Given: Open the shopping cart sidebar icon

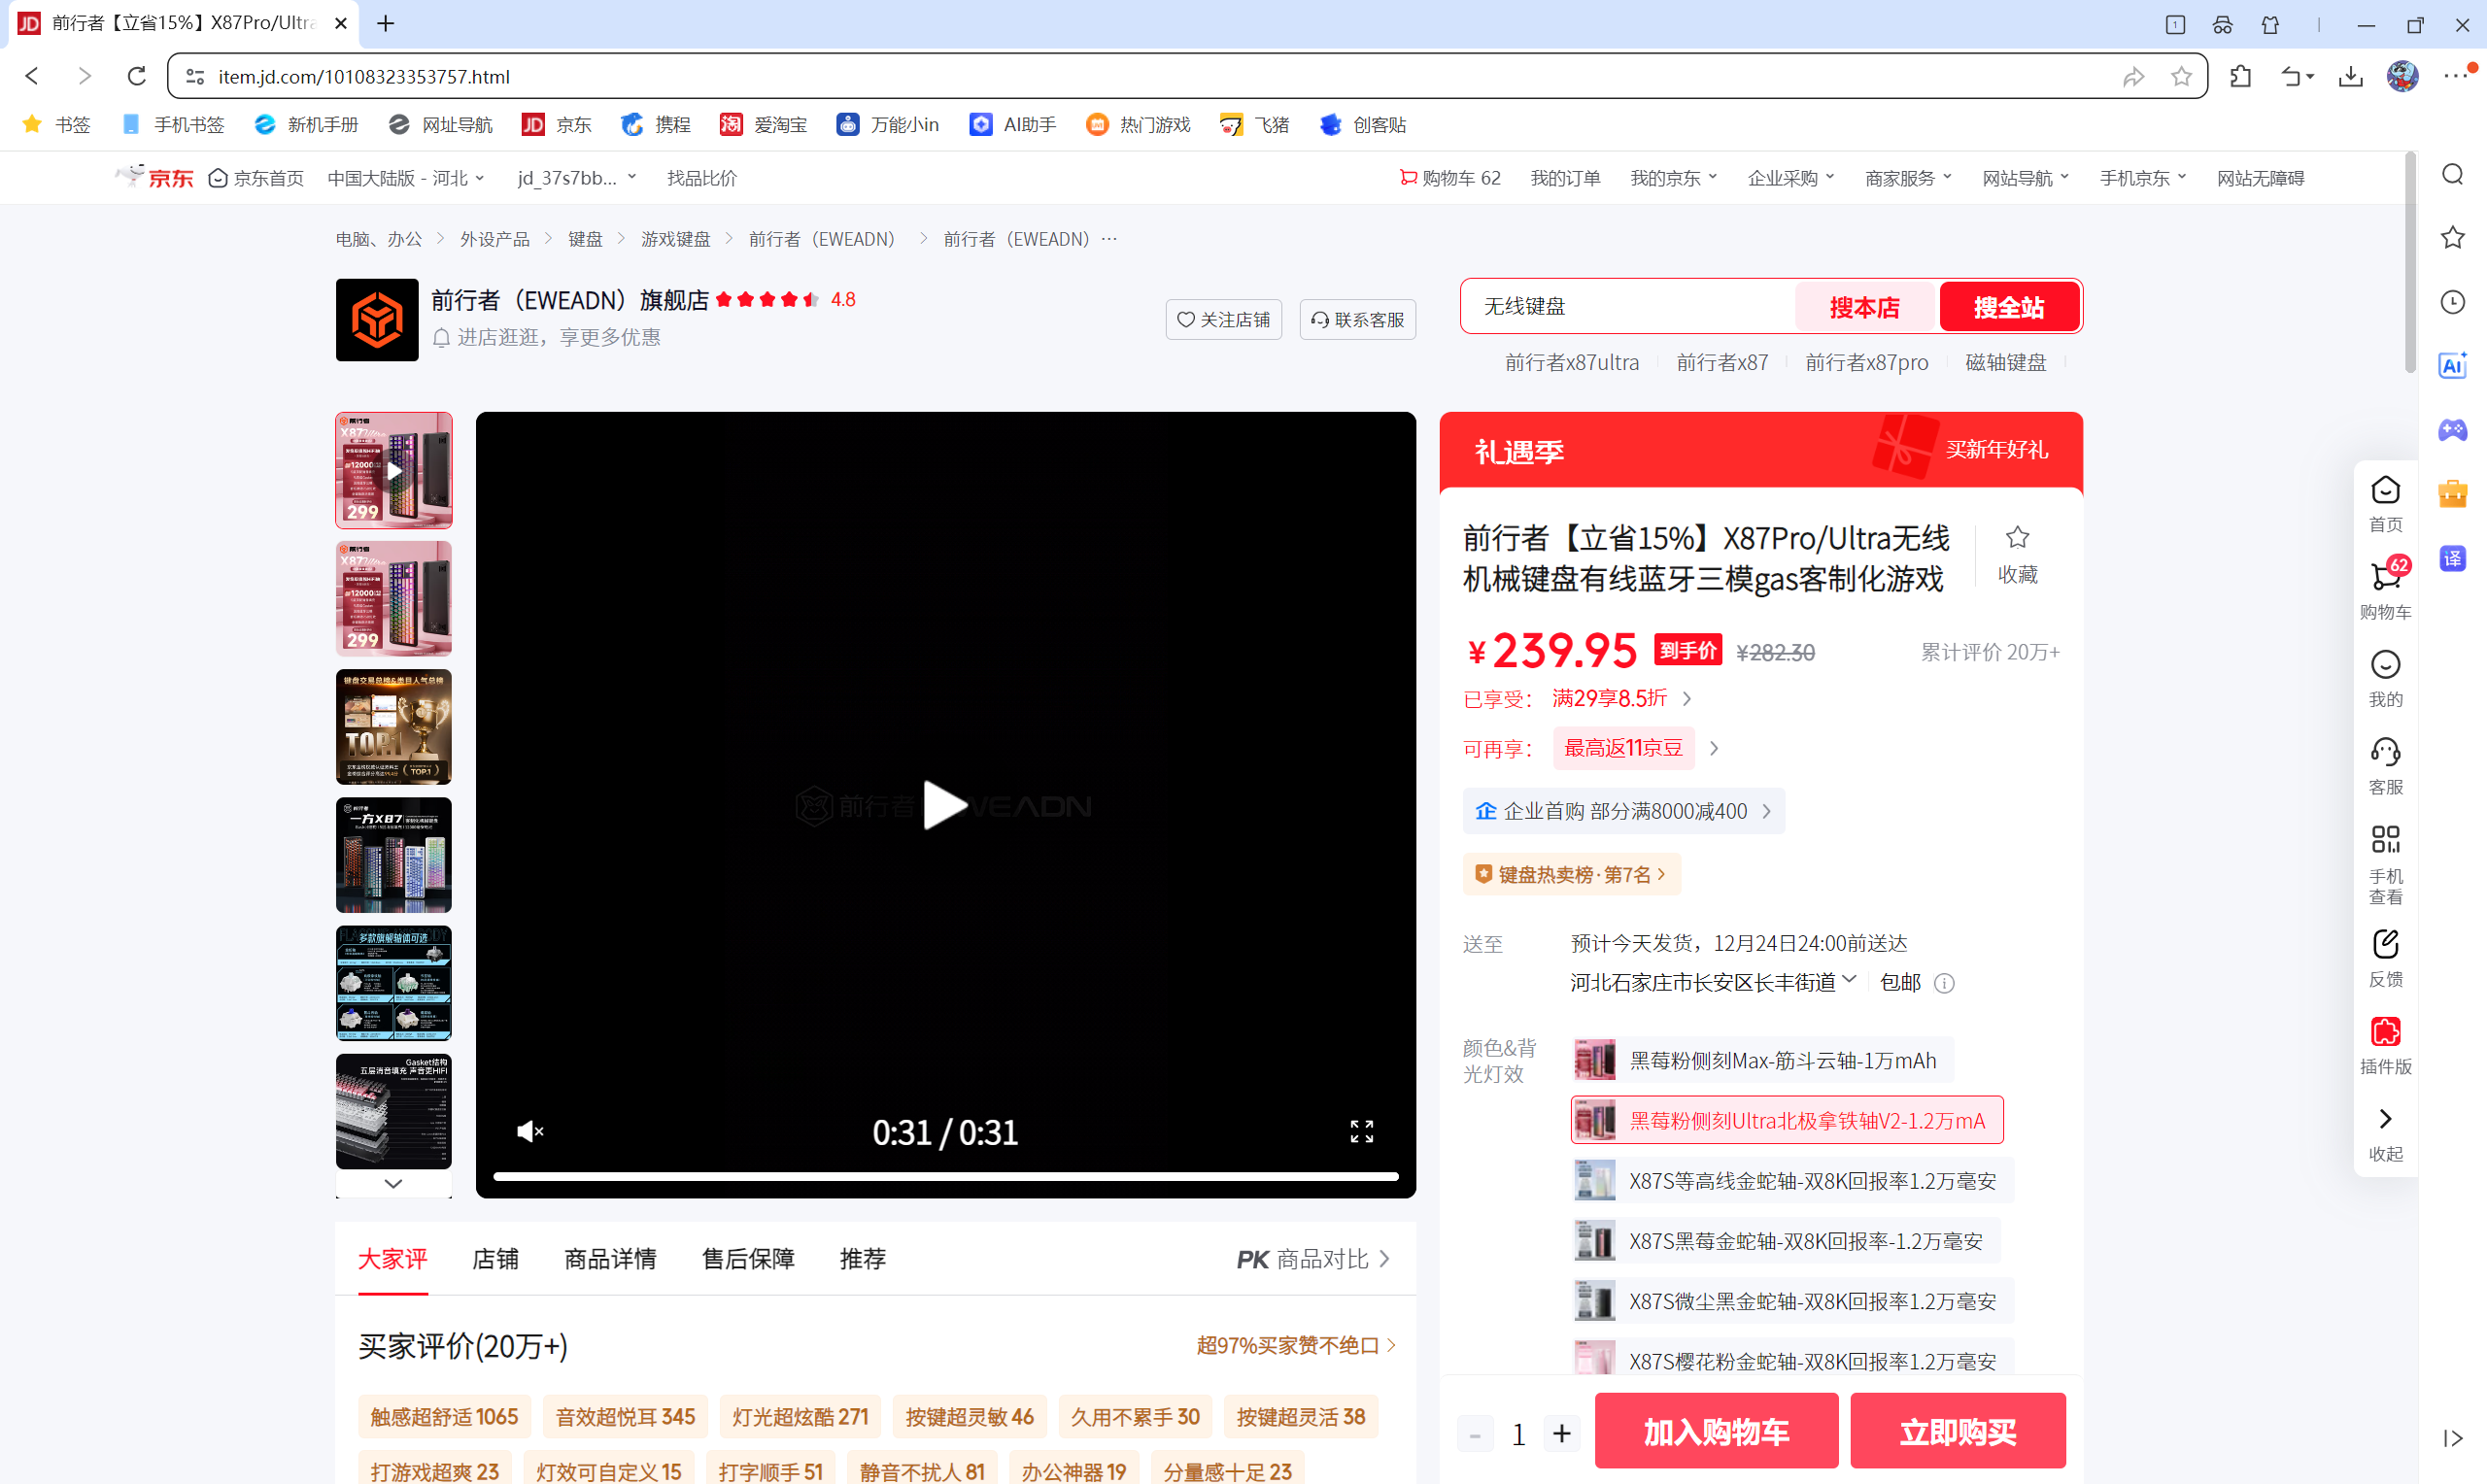Looking at the screenshot, I should [2385, 578].
